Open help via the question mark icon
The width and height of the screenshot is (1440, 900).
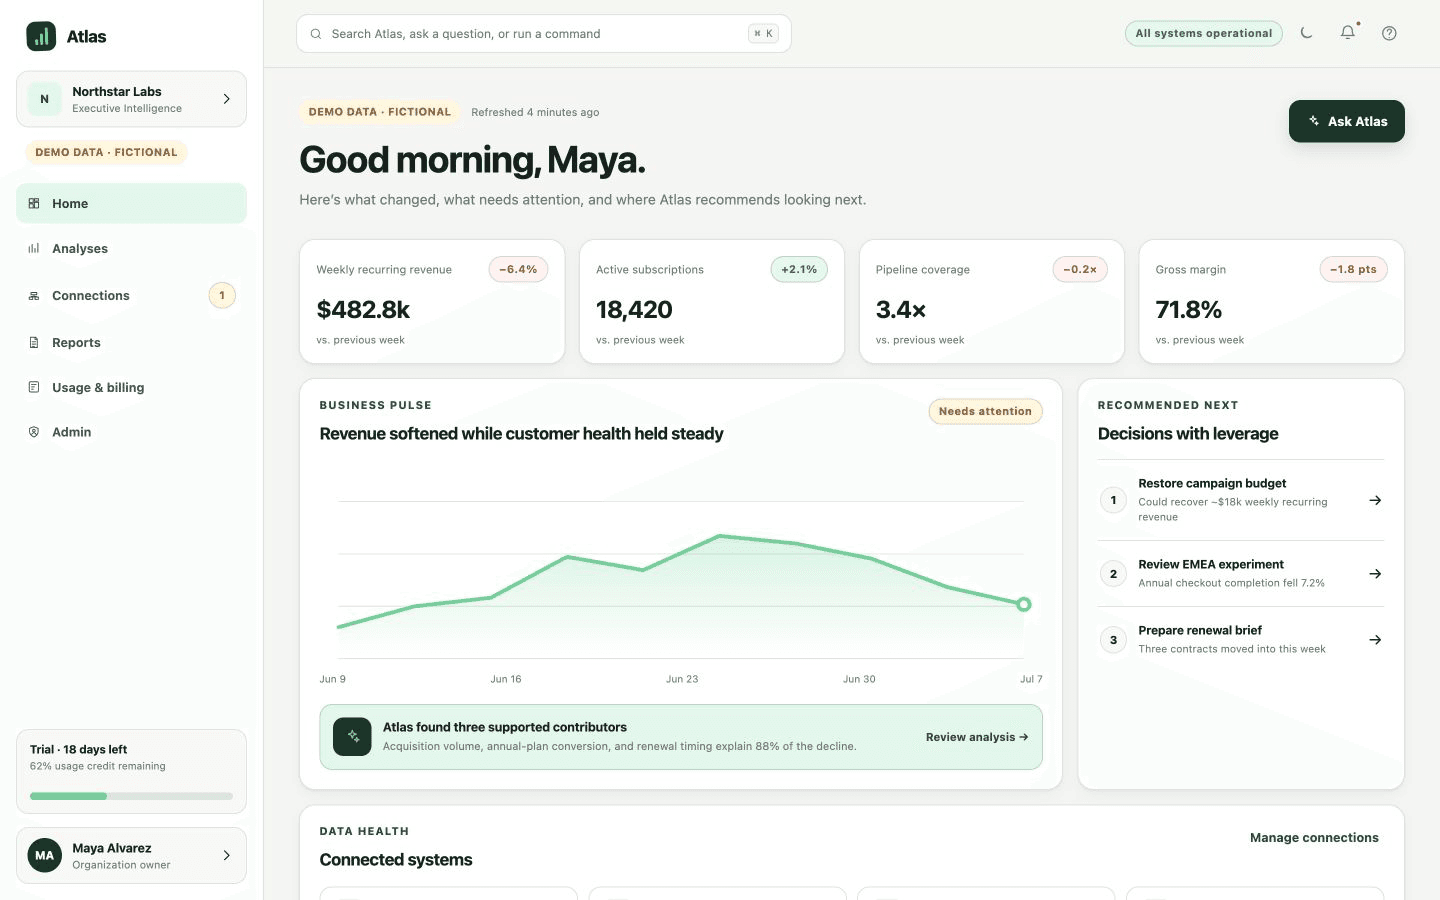(1389, 33)
